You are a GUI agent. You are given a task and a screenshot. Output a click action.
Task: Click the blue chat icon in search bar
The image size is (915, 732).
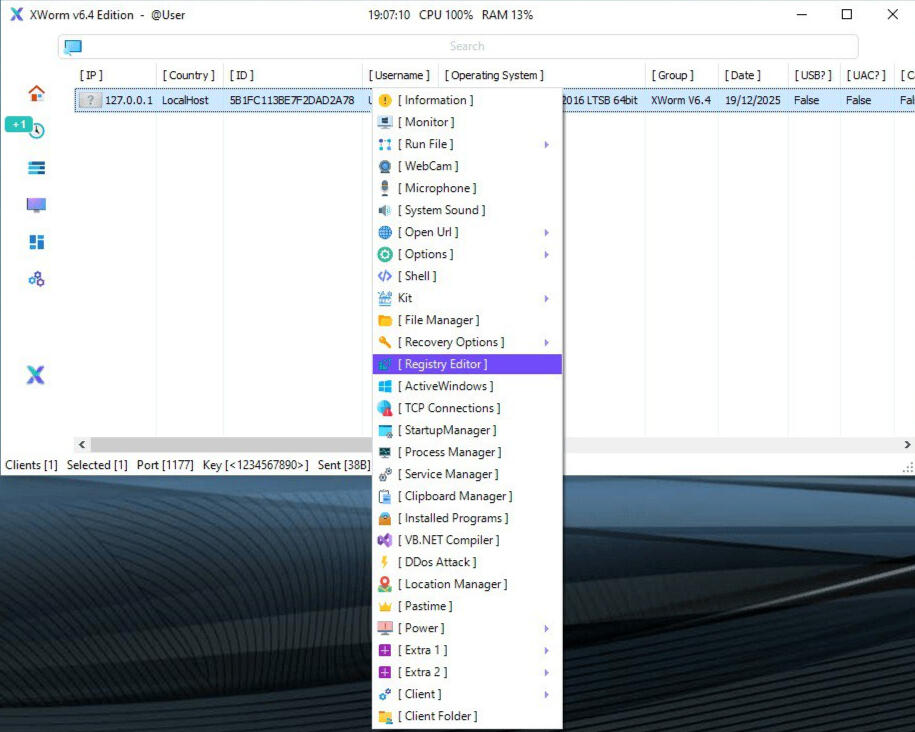tap(73, 47)
